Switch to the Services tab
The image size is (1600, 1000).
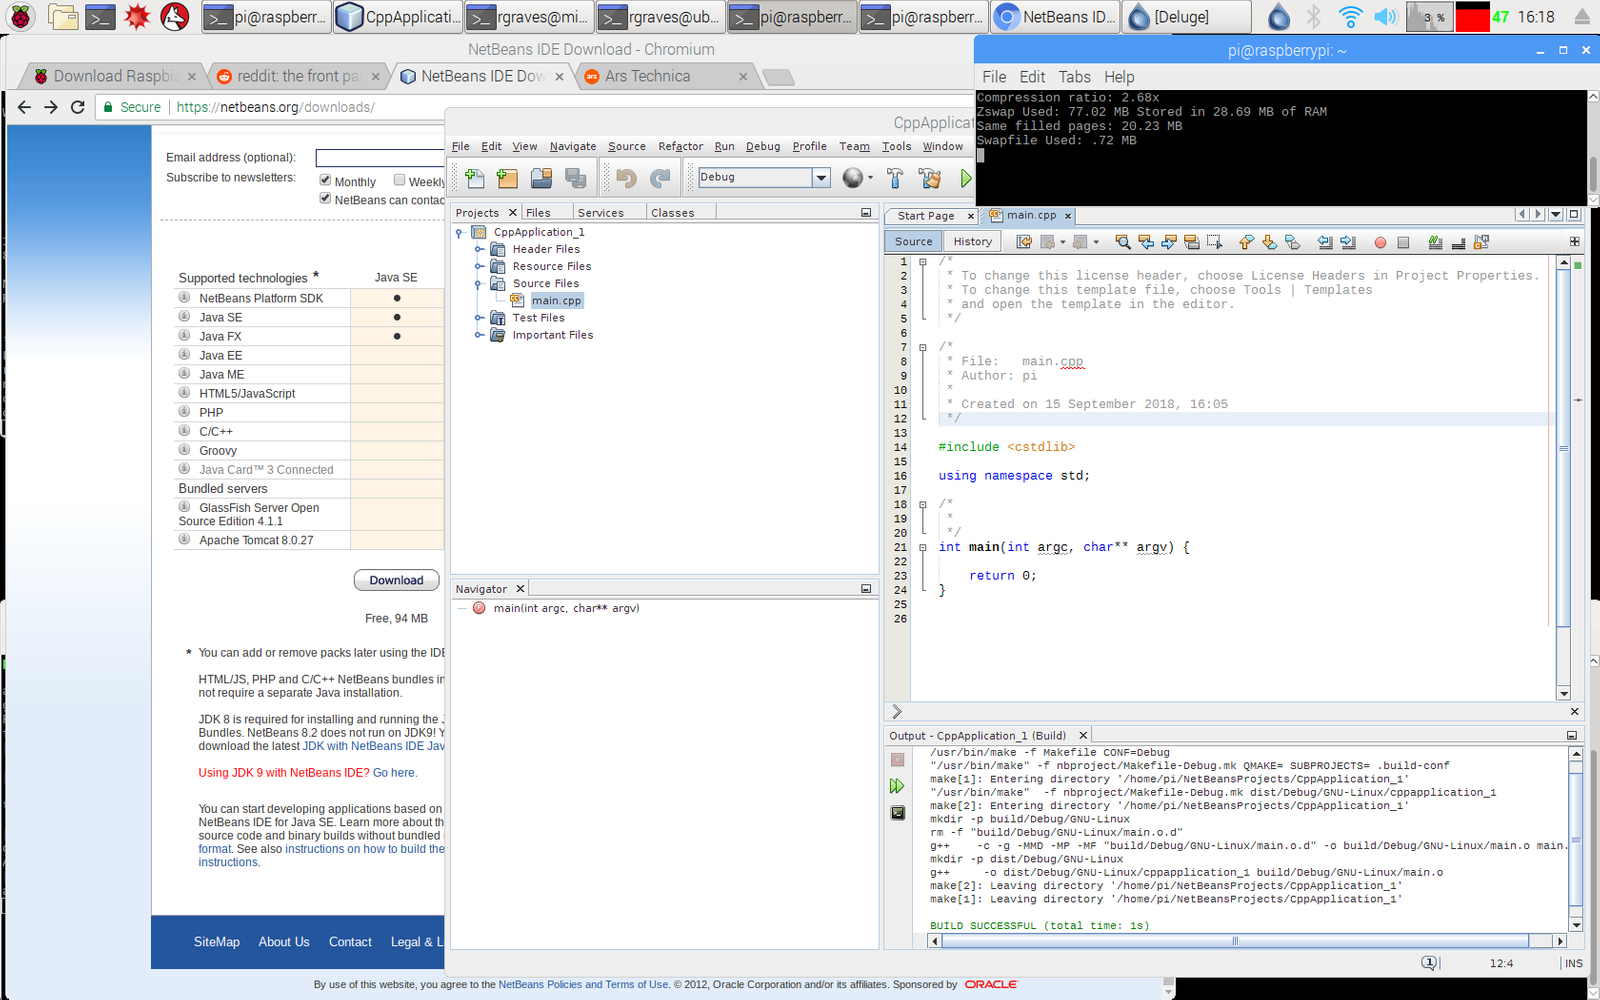[600, 213]
